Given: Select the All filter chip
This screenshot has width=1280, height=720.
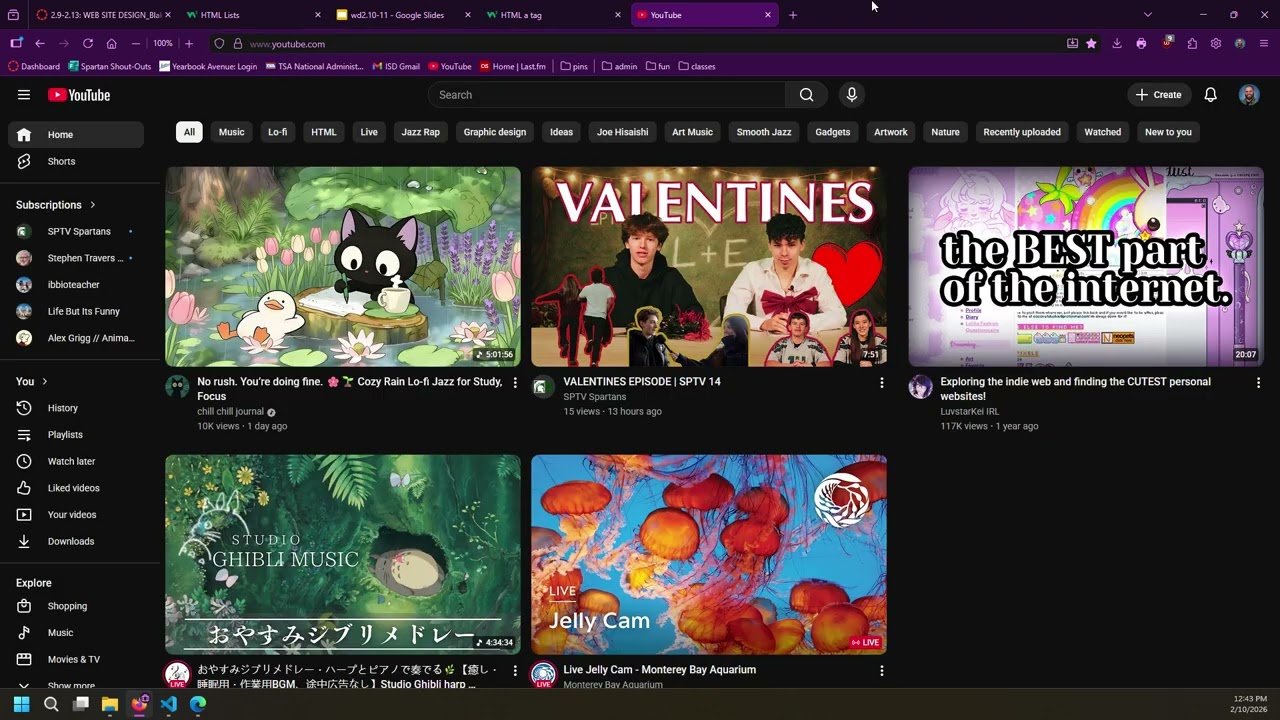Looking at the screenshot, I should point(189,132).
